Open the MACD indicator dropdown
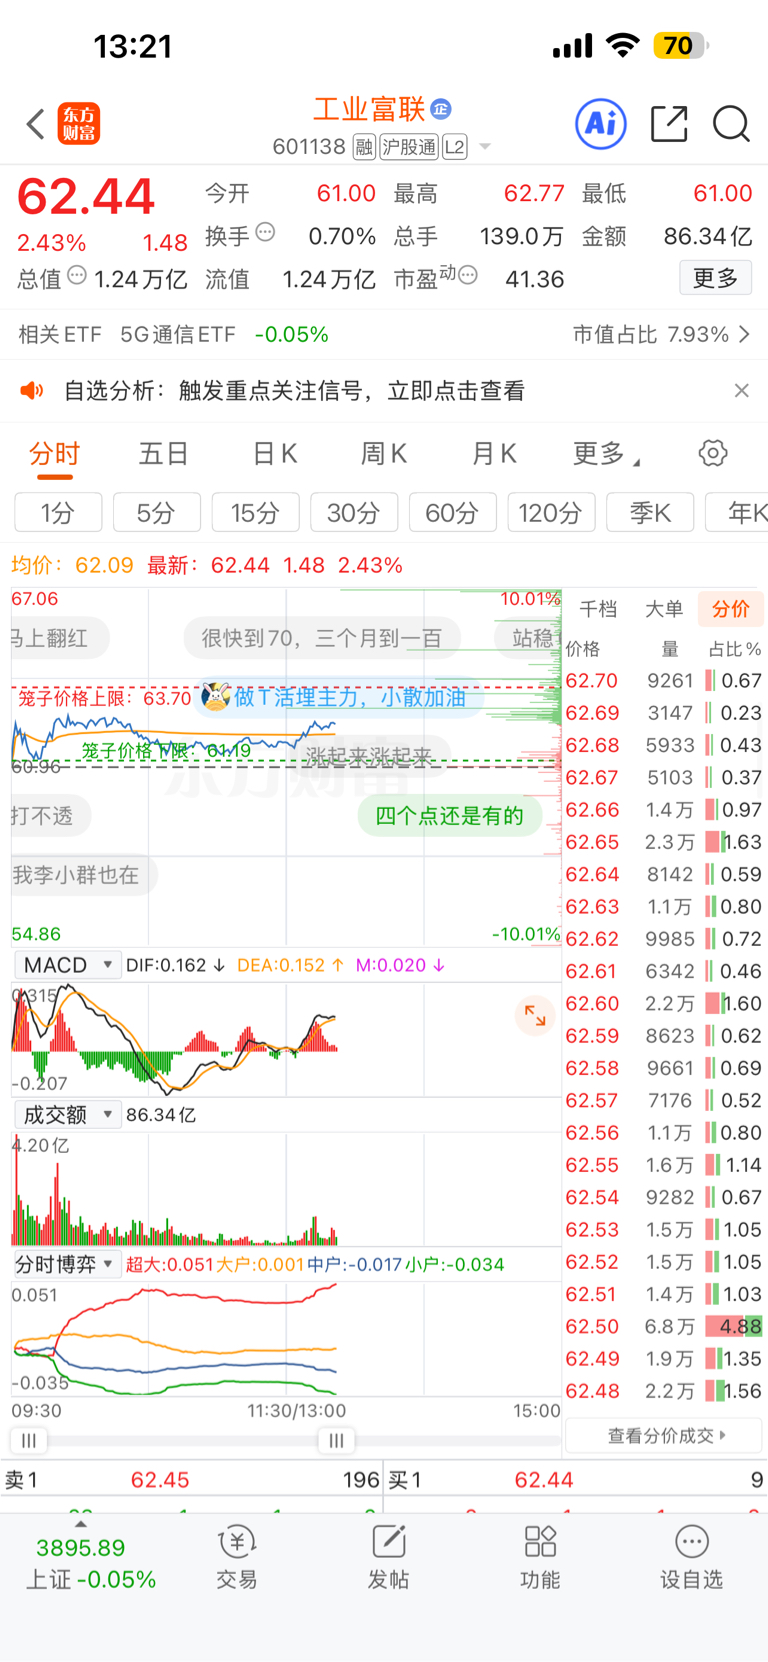768x1662 pixels. [68, 965]
